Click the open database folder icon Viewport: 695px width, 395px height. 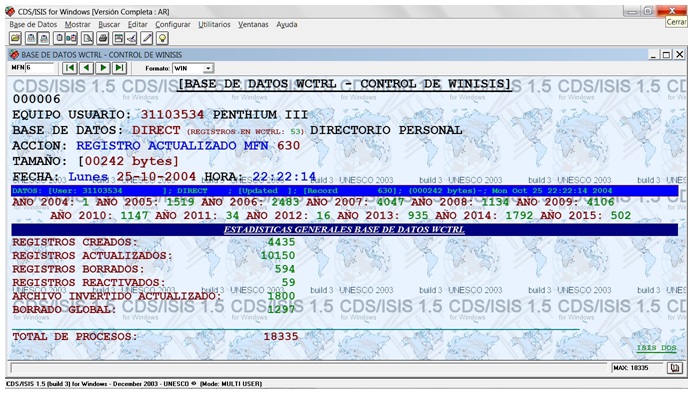pos(16,39)
